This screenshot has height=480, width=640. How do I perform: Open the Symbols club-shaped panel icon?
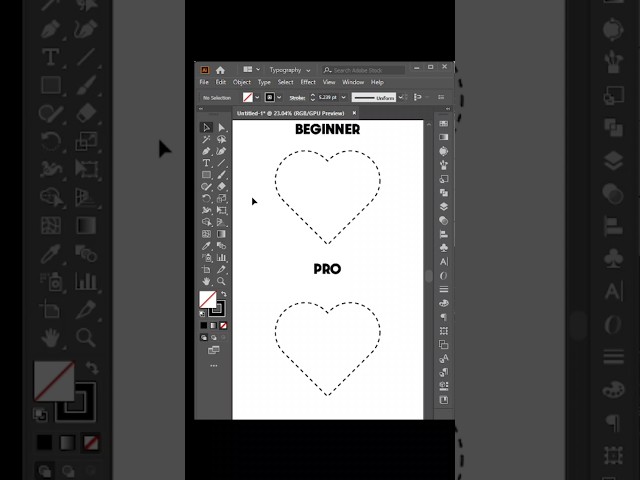pyautogui.click(x=444, y=248)
